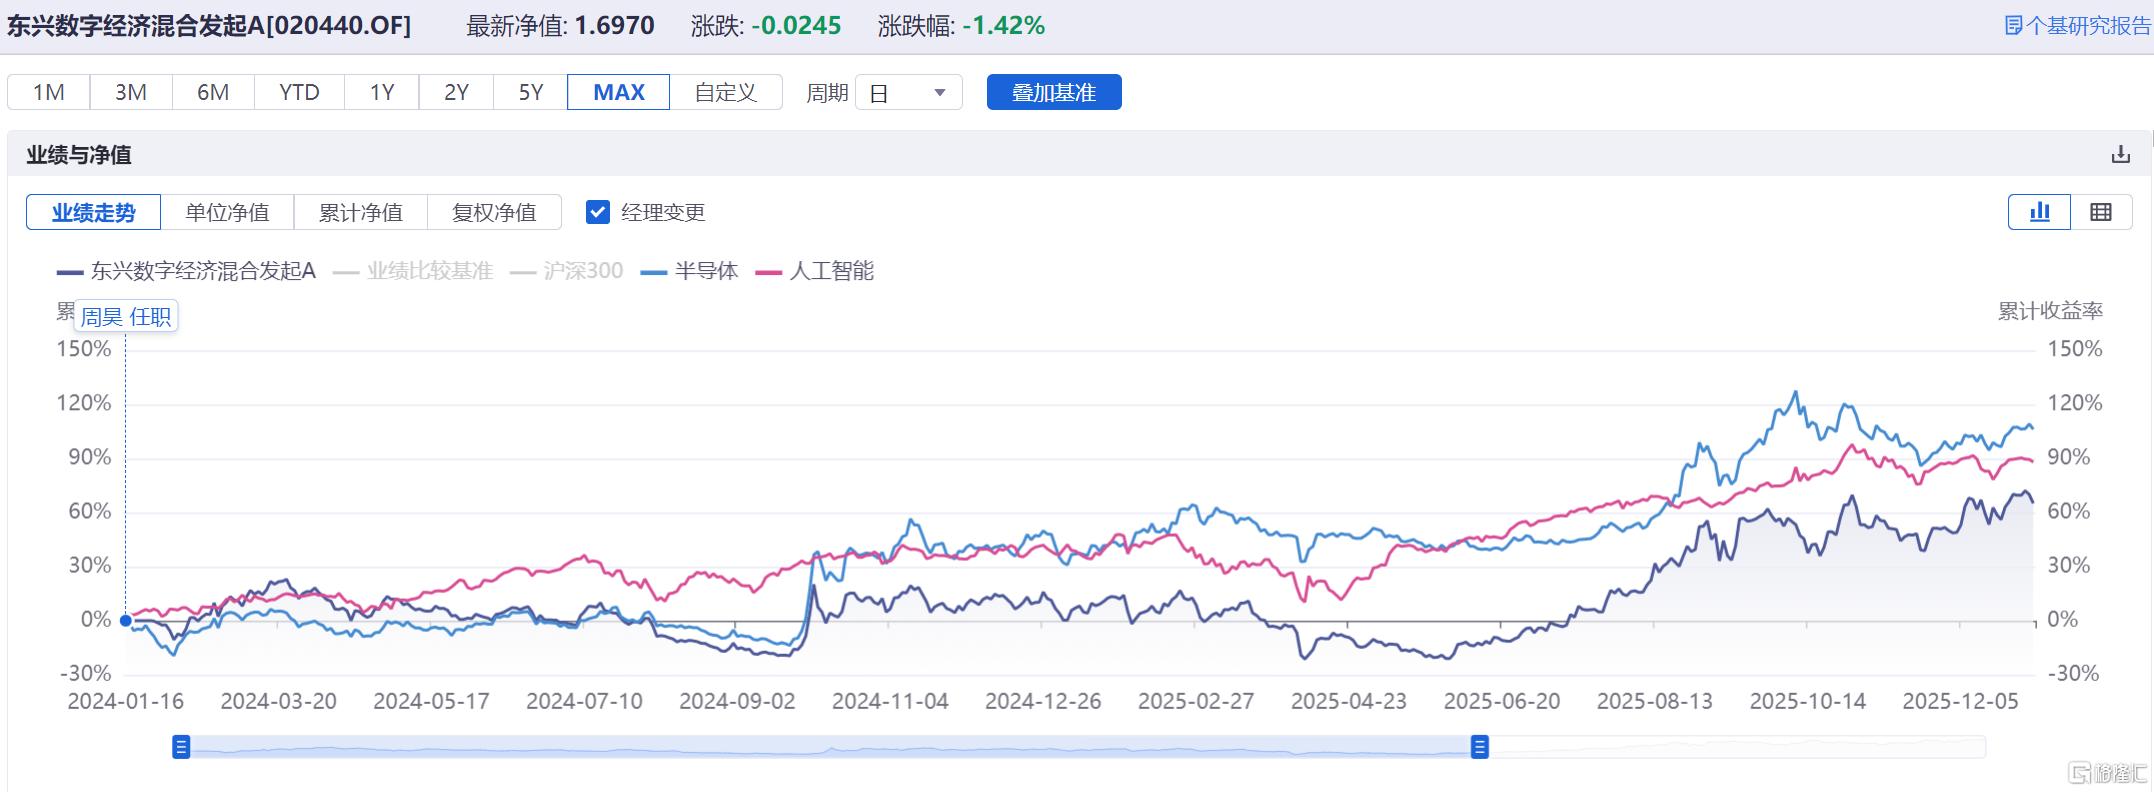Image resolution: width=2154 pixels, height=792 pixels.
Task: Hide the 半导体 legend series
Action: [689, 271]
